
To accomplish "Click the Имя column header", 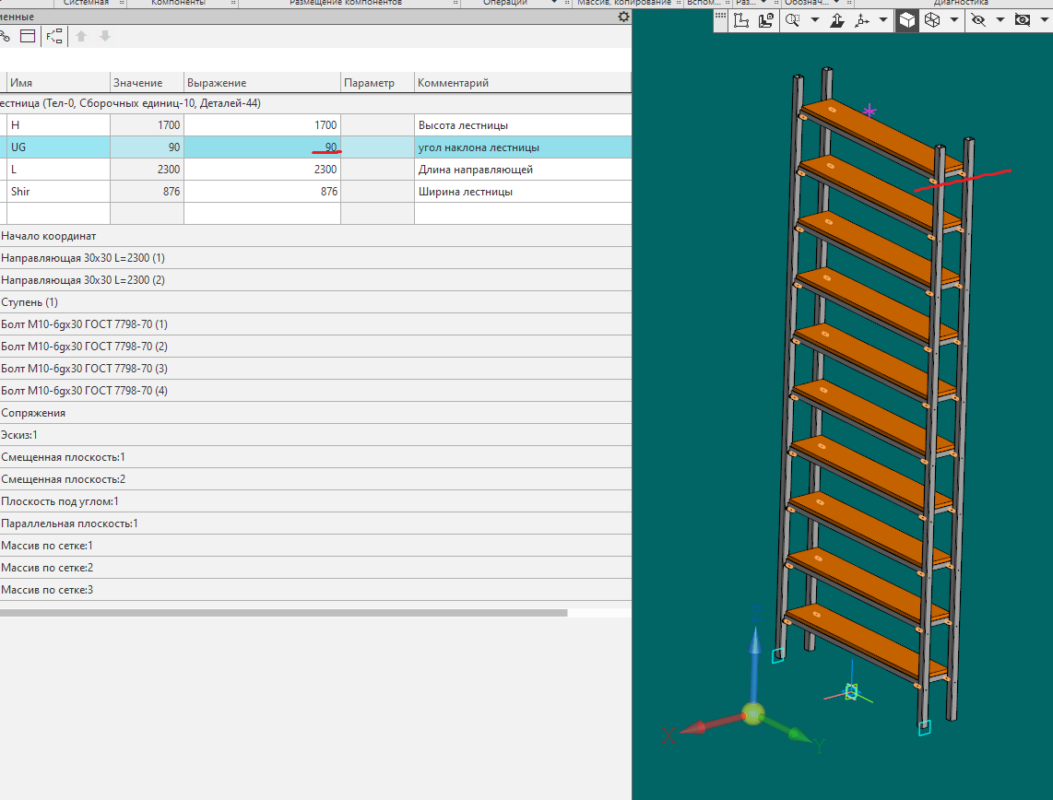I will point(58,83).
